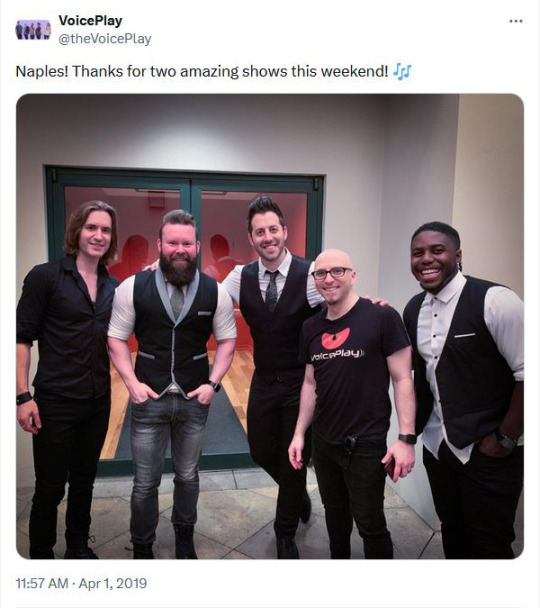540x608 pixels.
Task: Click the Apr 1, 2019 date
Action: tap(113, 583)
